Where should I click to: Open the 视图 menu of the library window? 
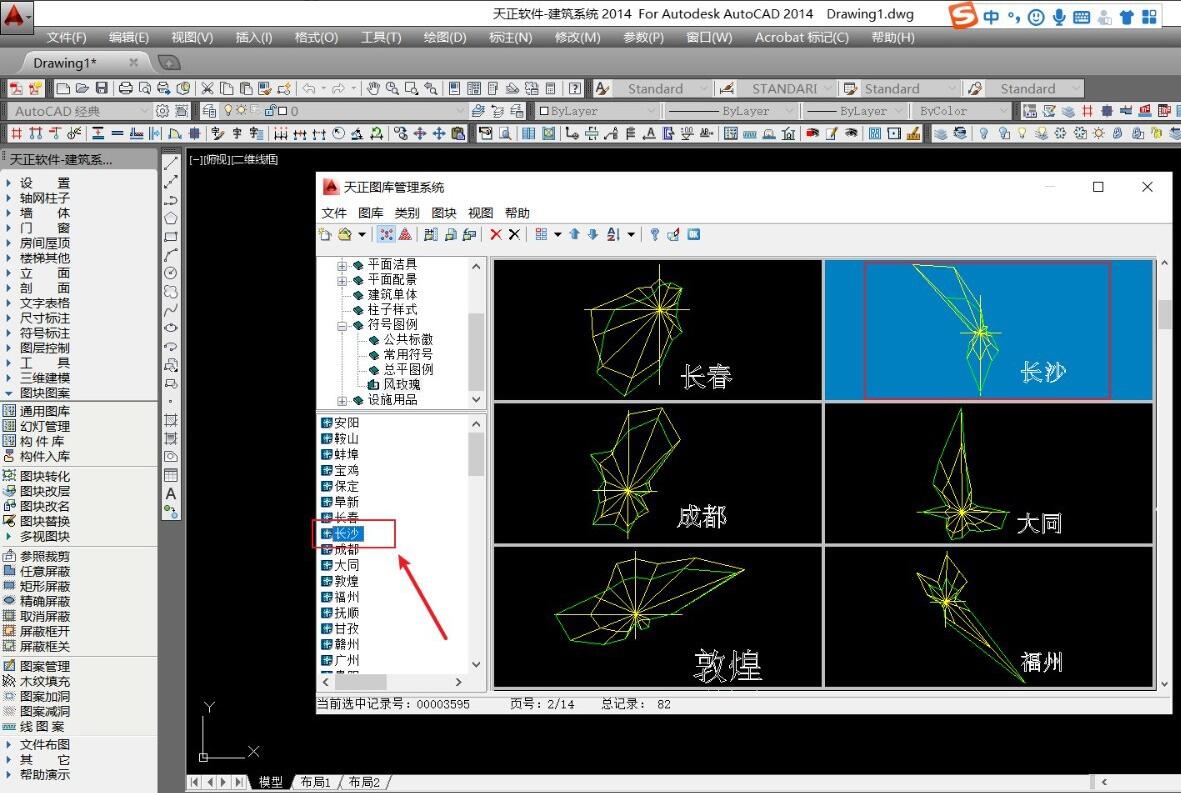tap(480, 212)
